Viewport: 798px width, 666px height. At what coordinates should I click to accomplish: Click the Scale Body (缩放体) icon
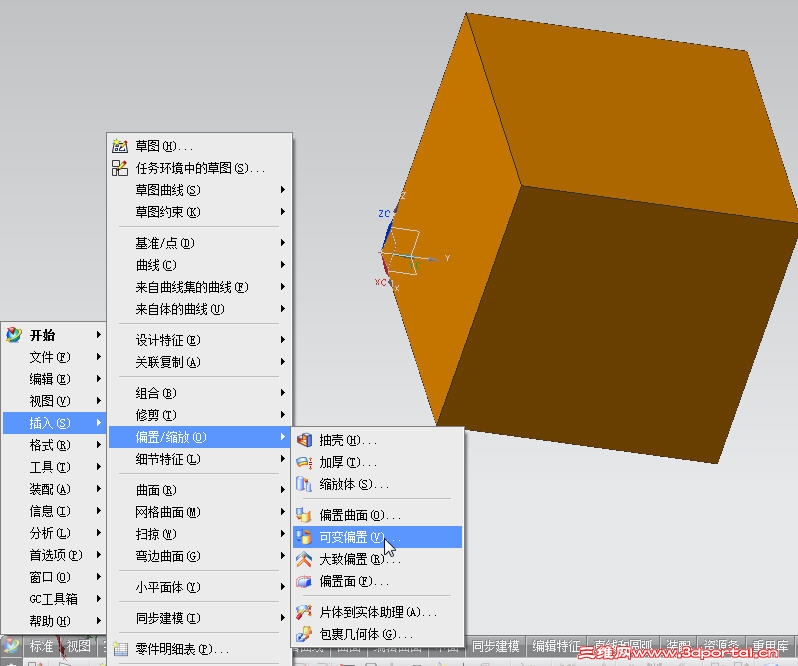coord(304,484)
